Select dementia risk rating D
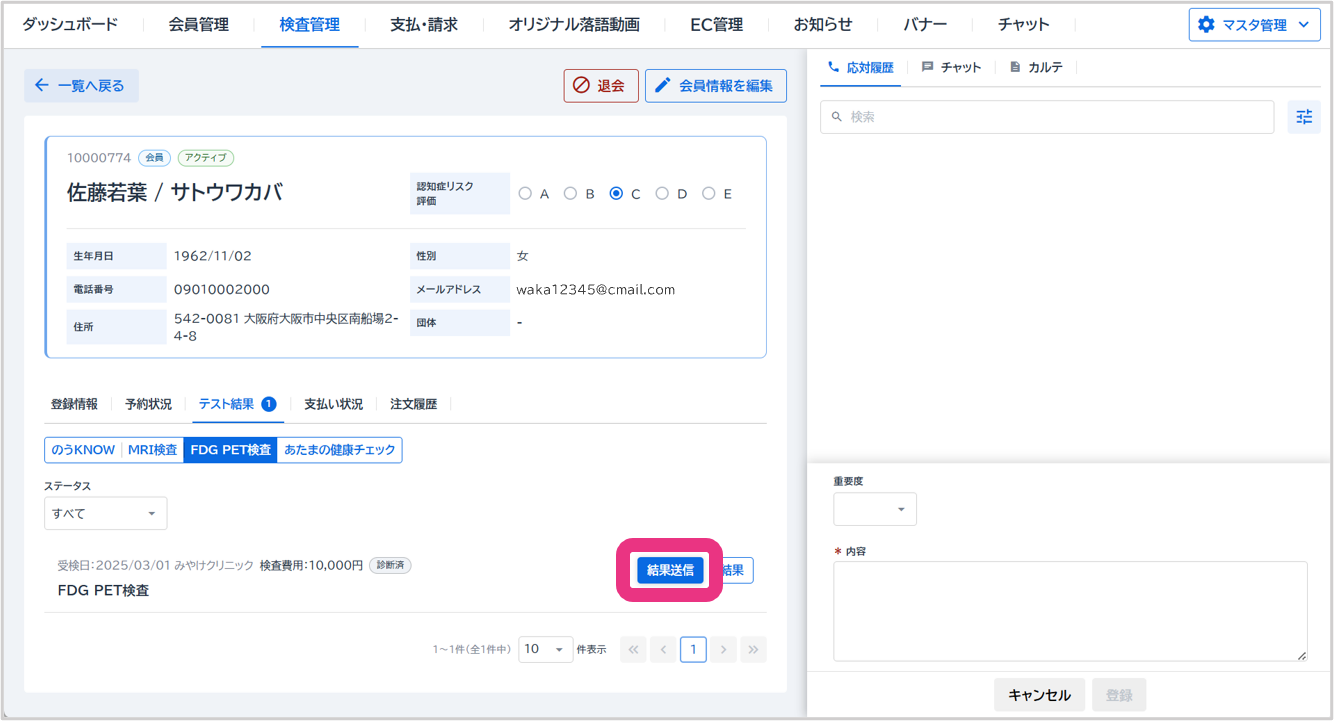 click(662, 194)
